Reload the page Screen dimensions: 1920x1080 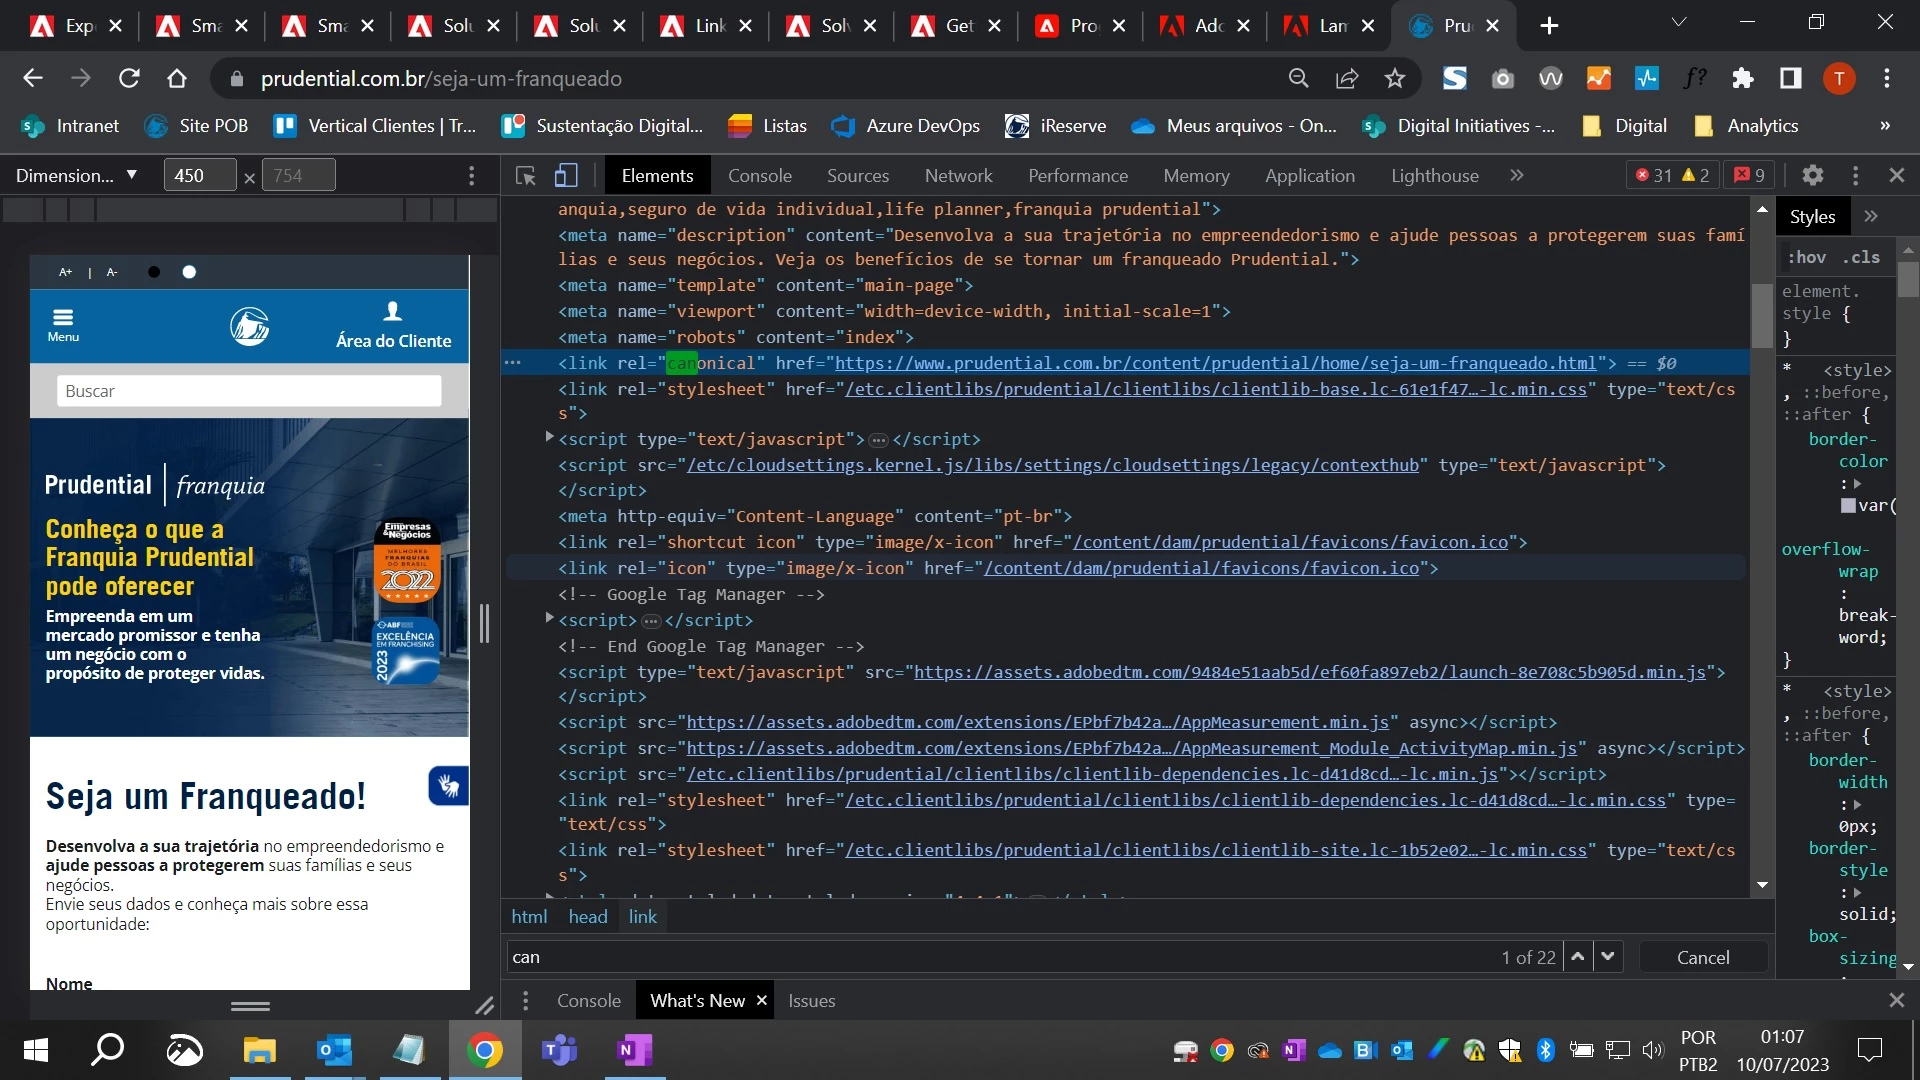[129, 78]
